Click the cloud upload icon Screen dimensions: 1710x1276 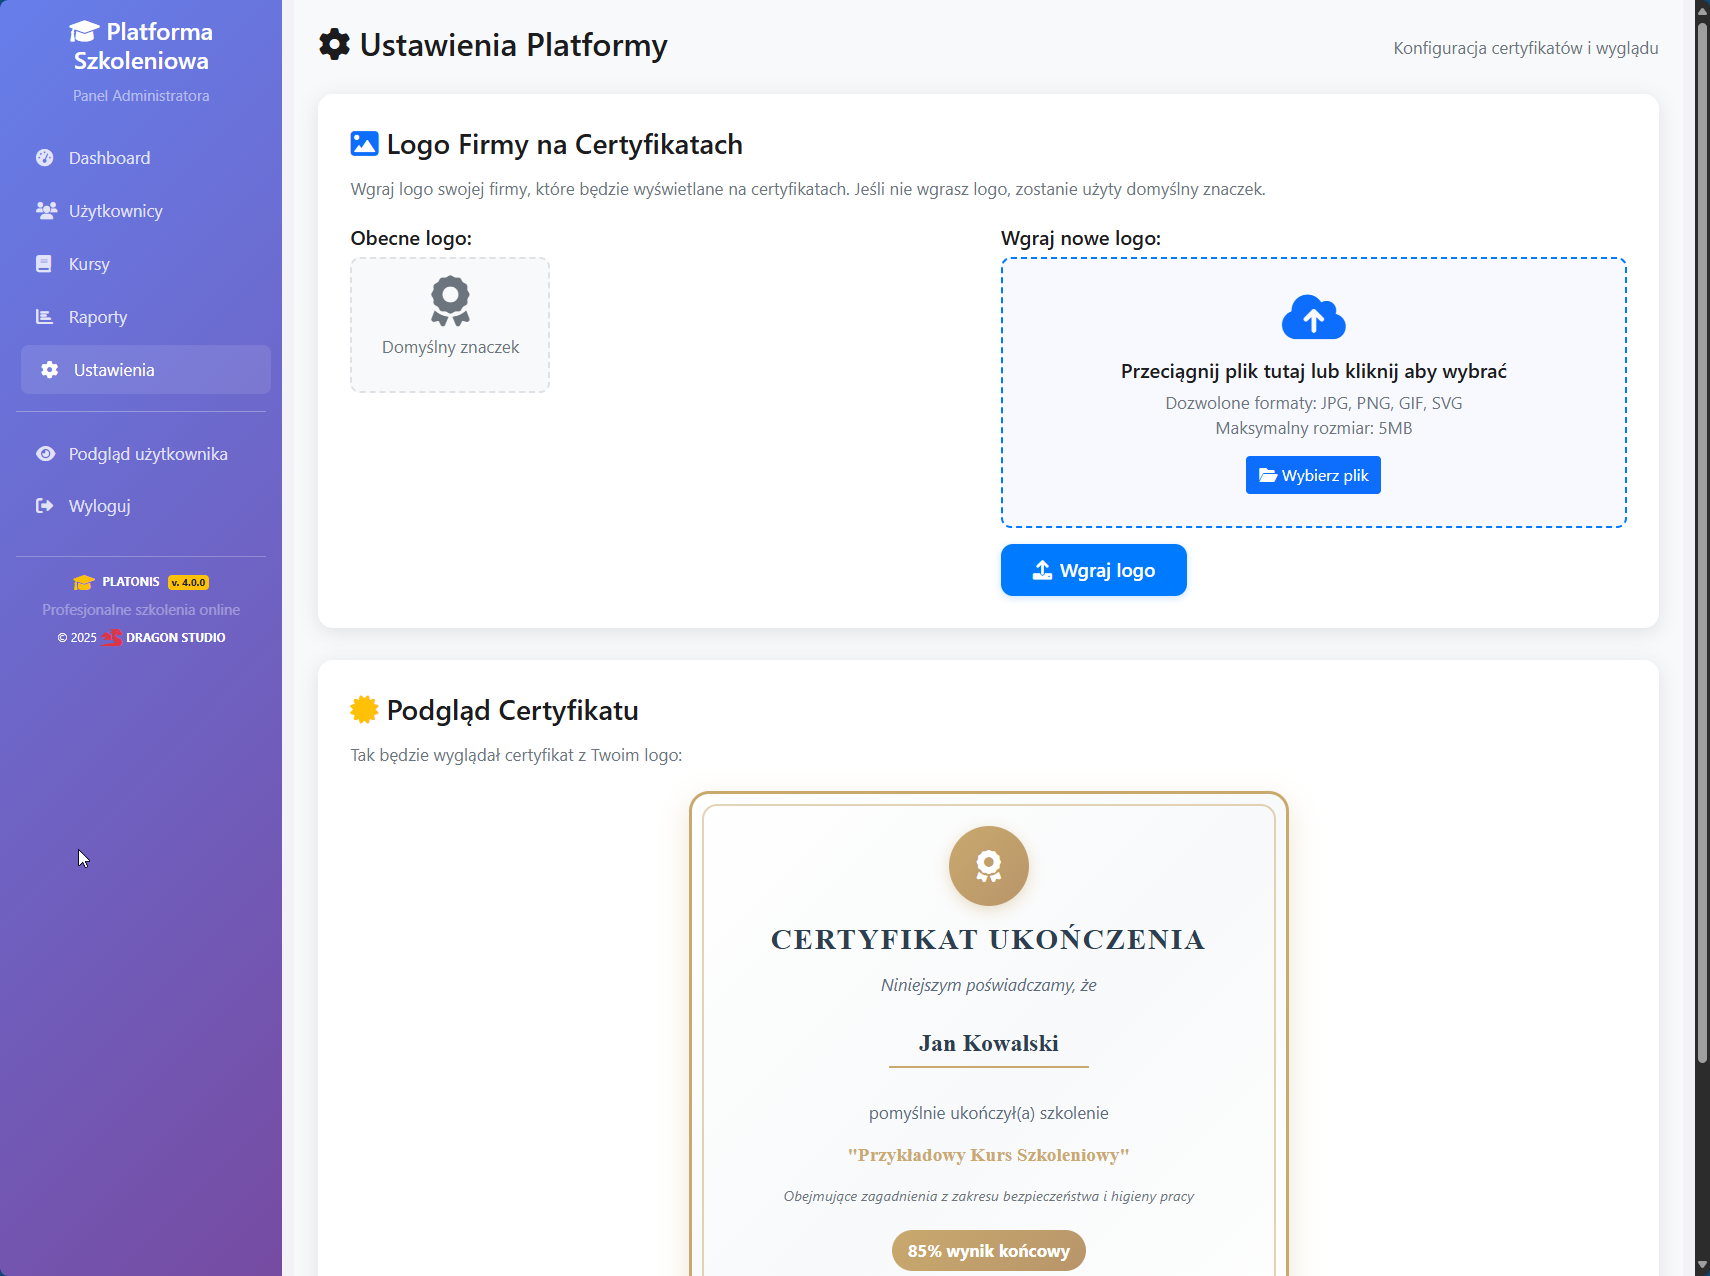pos(1313,318)
